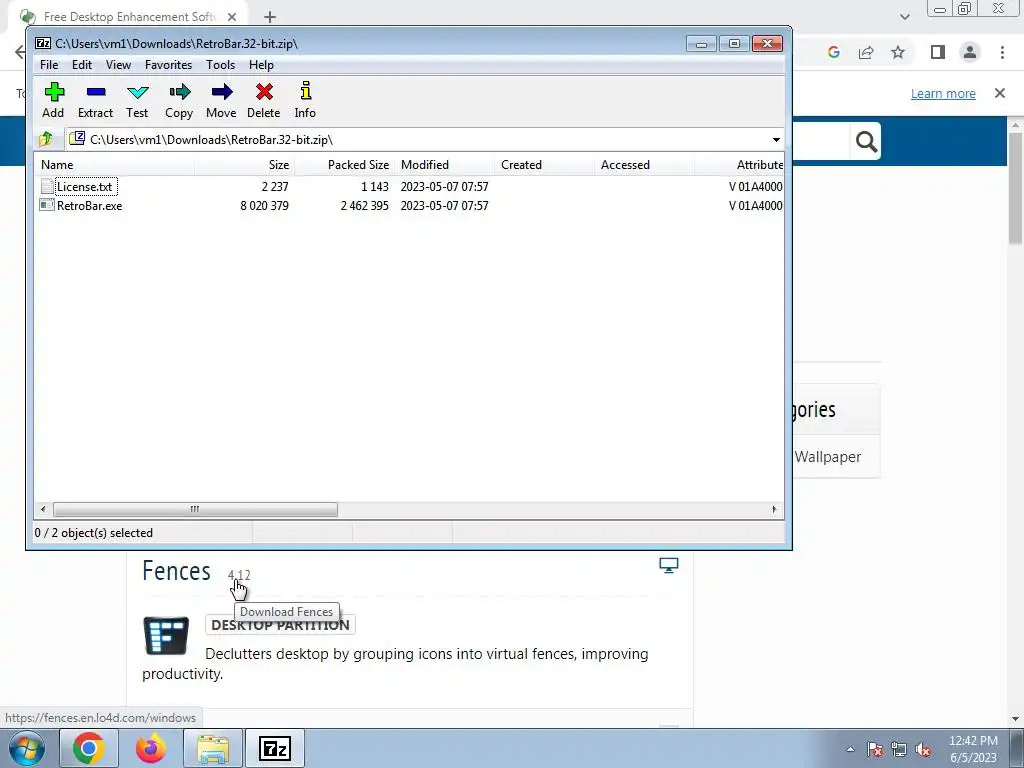Sort by the Created column header
Screen dimensions: 1024x768
545,165
